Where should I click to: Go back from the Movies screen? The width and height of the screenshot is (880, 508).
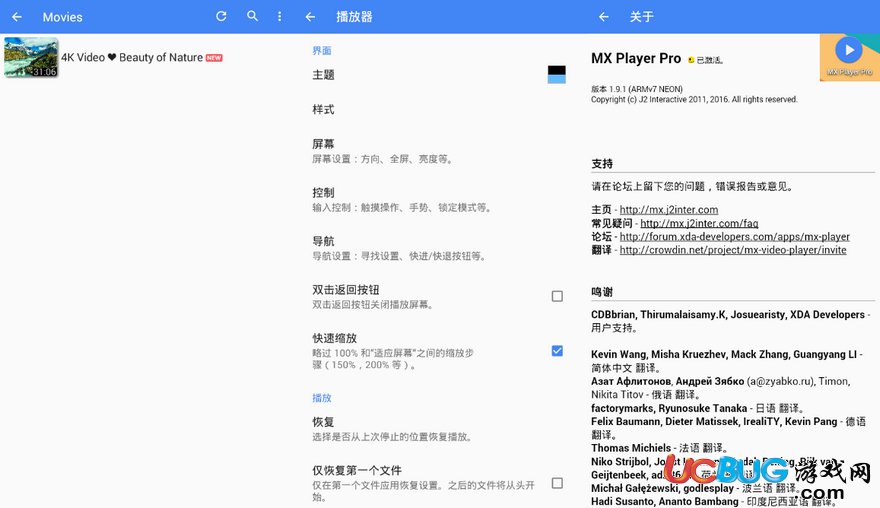click(x=17, y=17)
